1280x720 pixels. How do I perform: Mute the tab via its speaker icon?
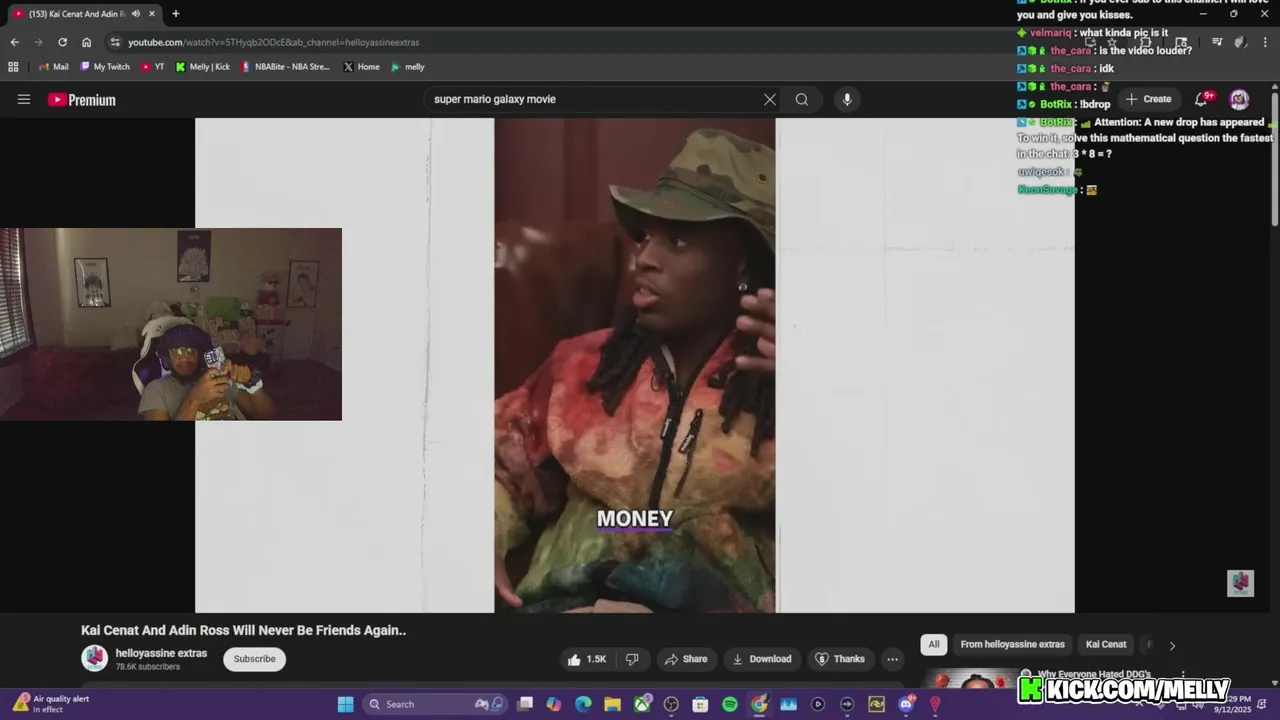tap(136, 14)
